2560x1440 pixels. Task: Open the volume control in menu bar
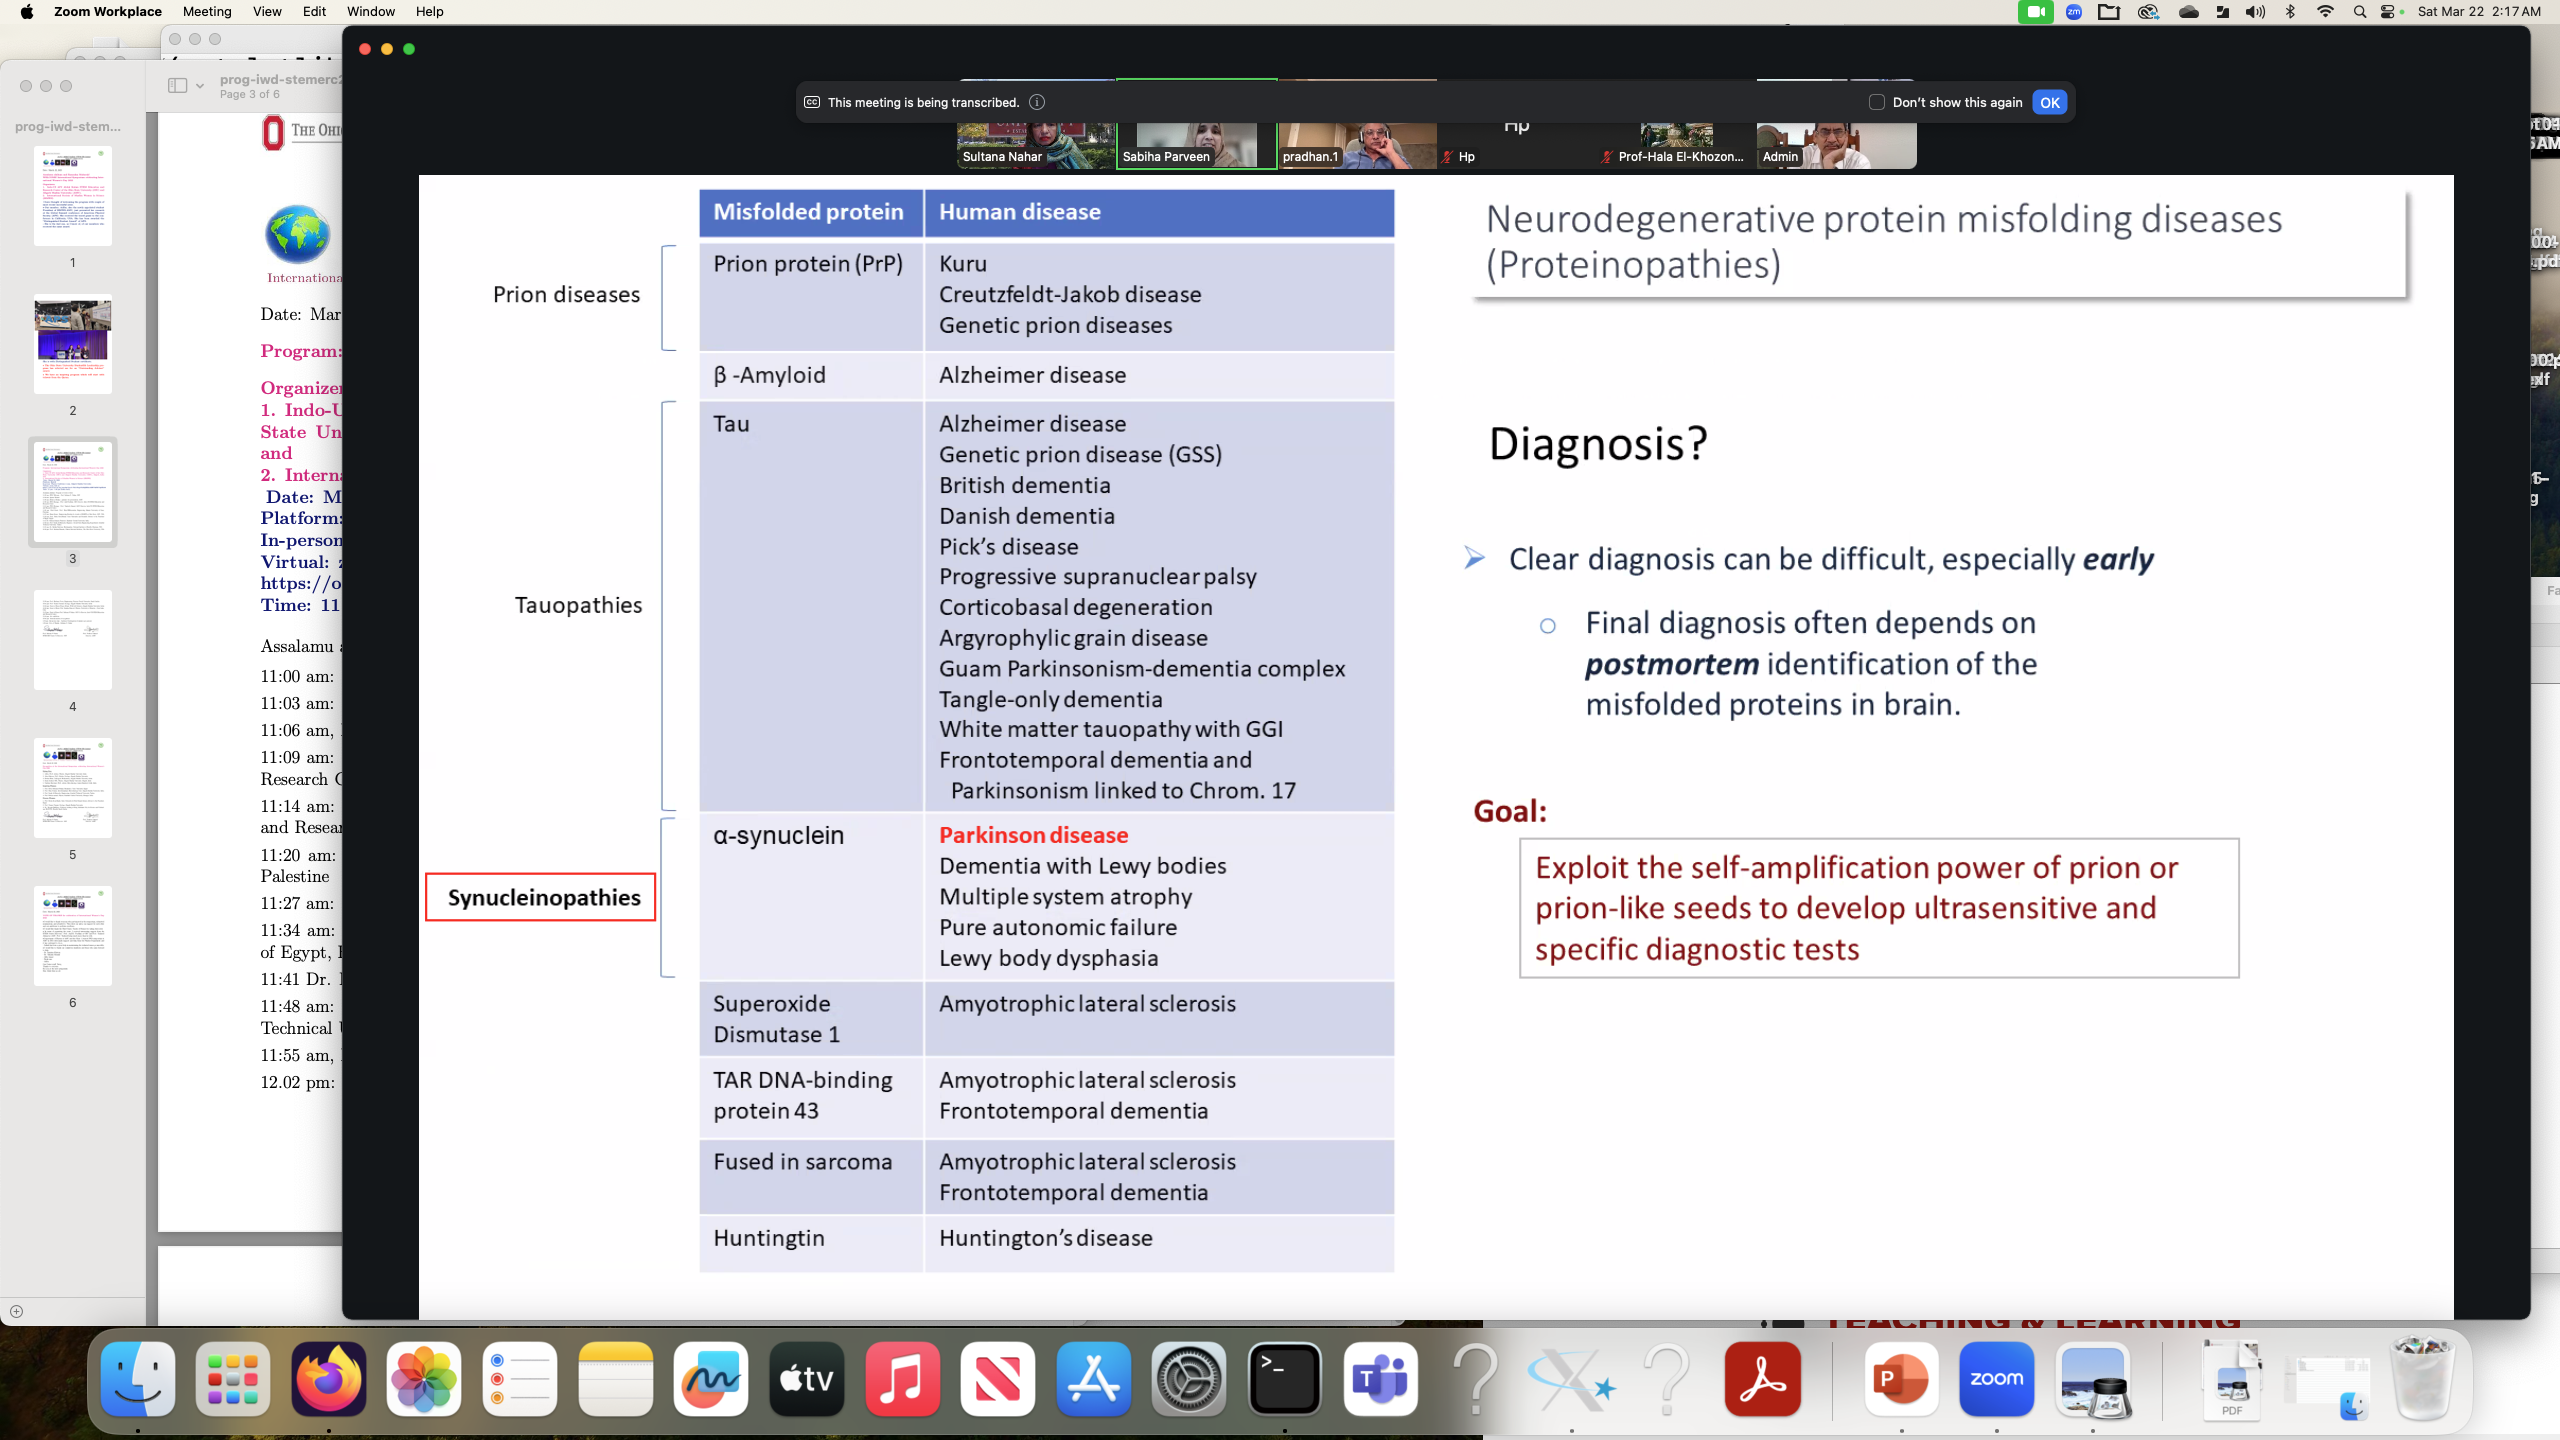2255,12
